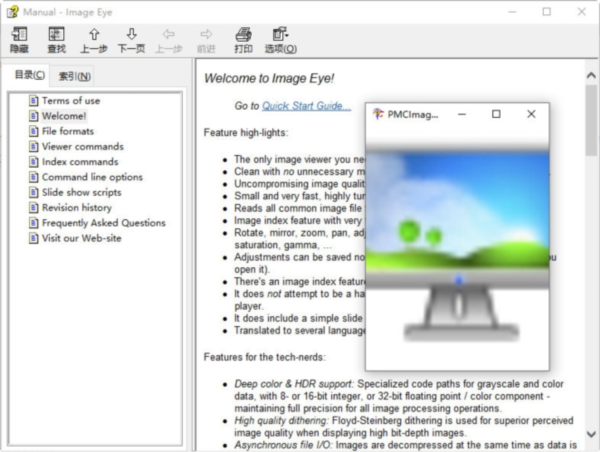Viewport: 600px width, 452px height.
Task: Open the Terms of use topic
Action: 71,101
